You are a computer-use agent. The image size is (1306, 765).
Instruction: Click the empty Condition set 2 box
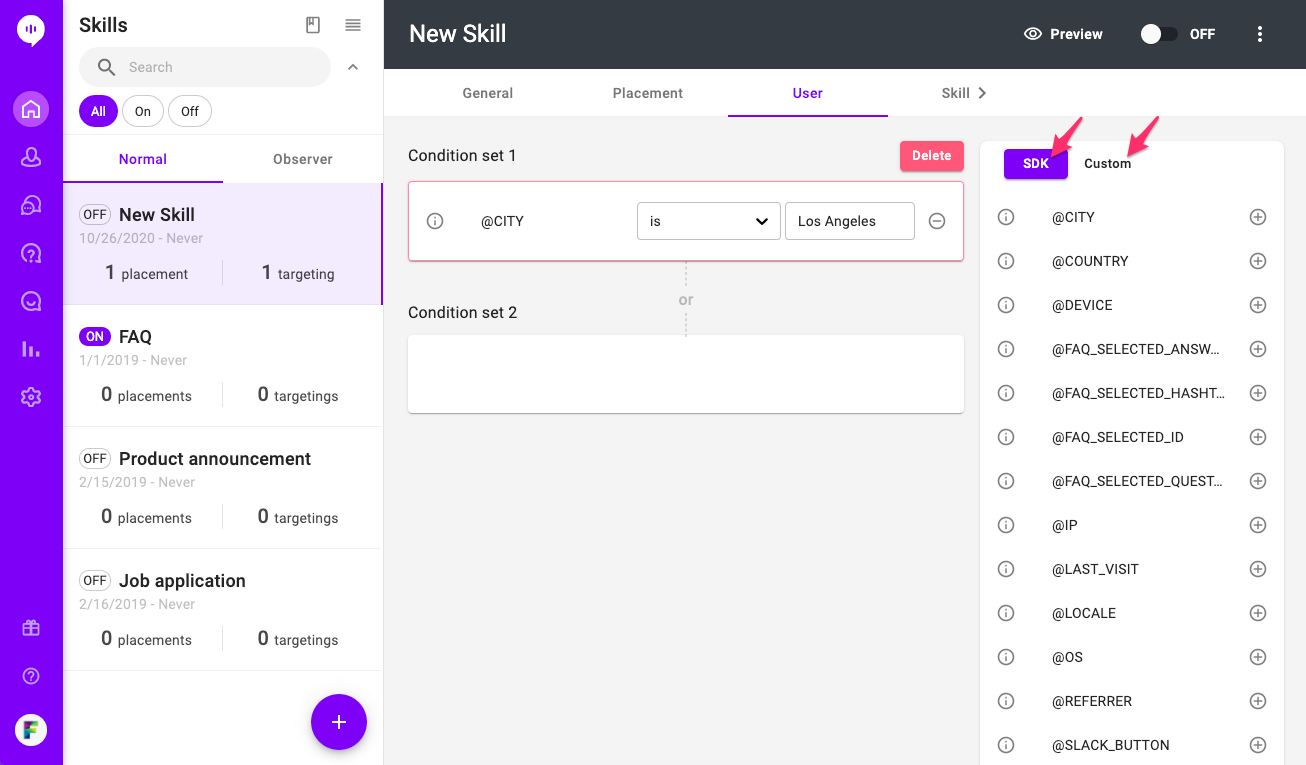(x=686, y=374)
